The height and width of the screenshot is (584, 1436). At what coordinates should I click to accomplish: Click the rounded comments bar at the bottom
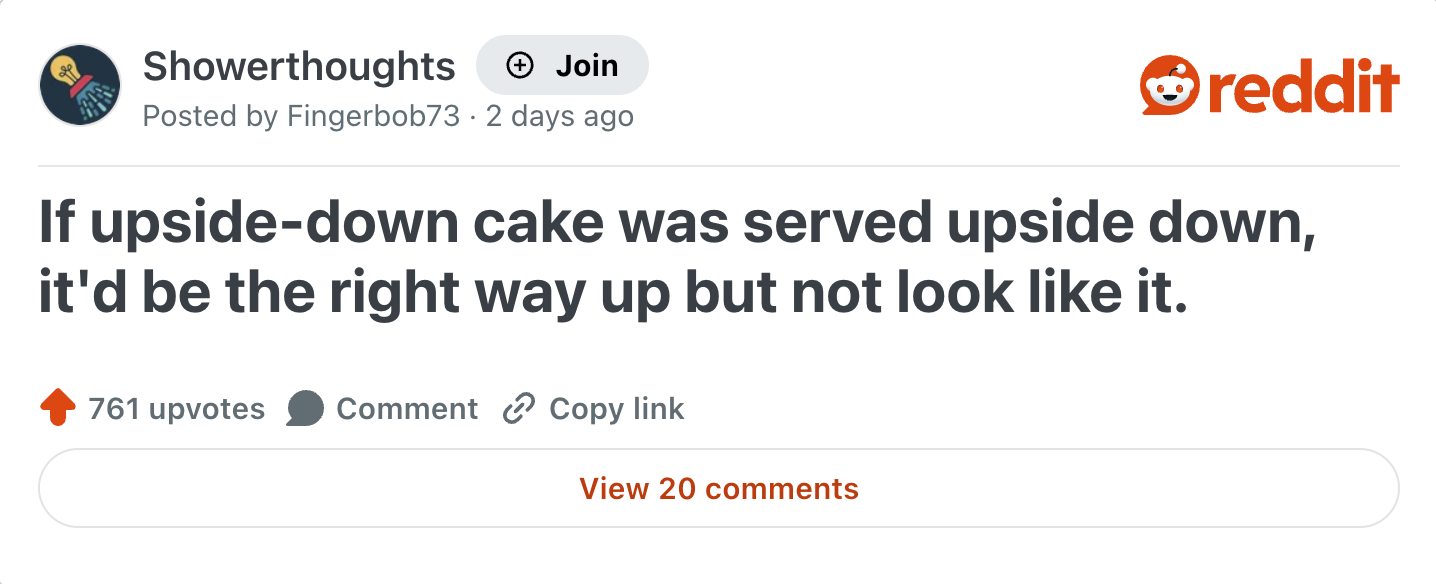click(x=717, y=489)
